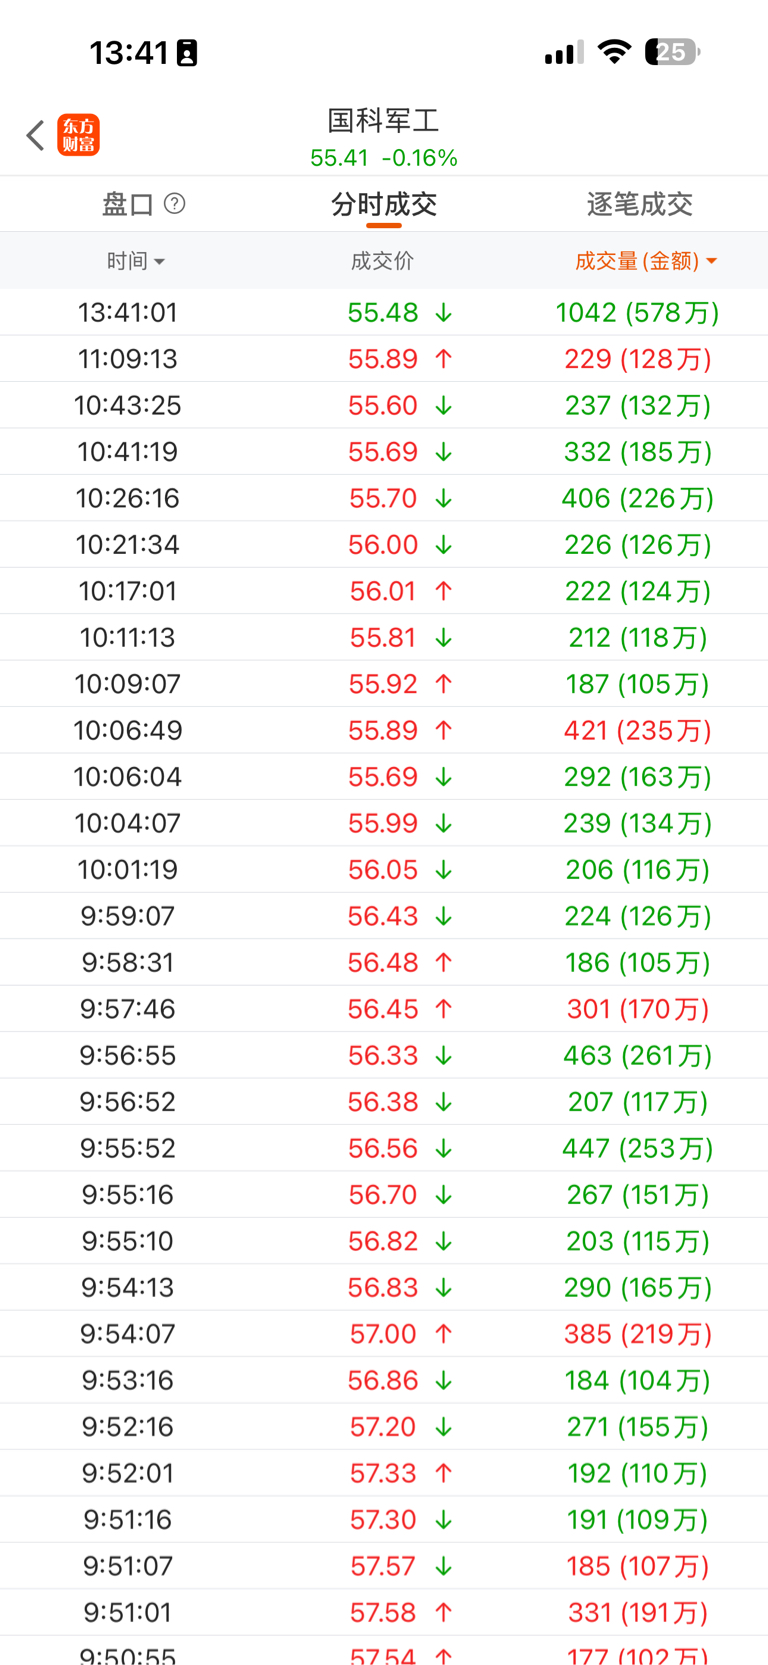Viewport: 768px width, 1665px height.
Task: Tap the green arrow on the 13:41:01 row
Action: (x=444, y=313)
